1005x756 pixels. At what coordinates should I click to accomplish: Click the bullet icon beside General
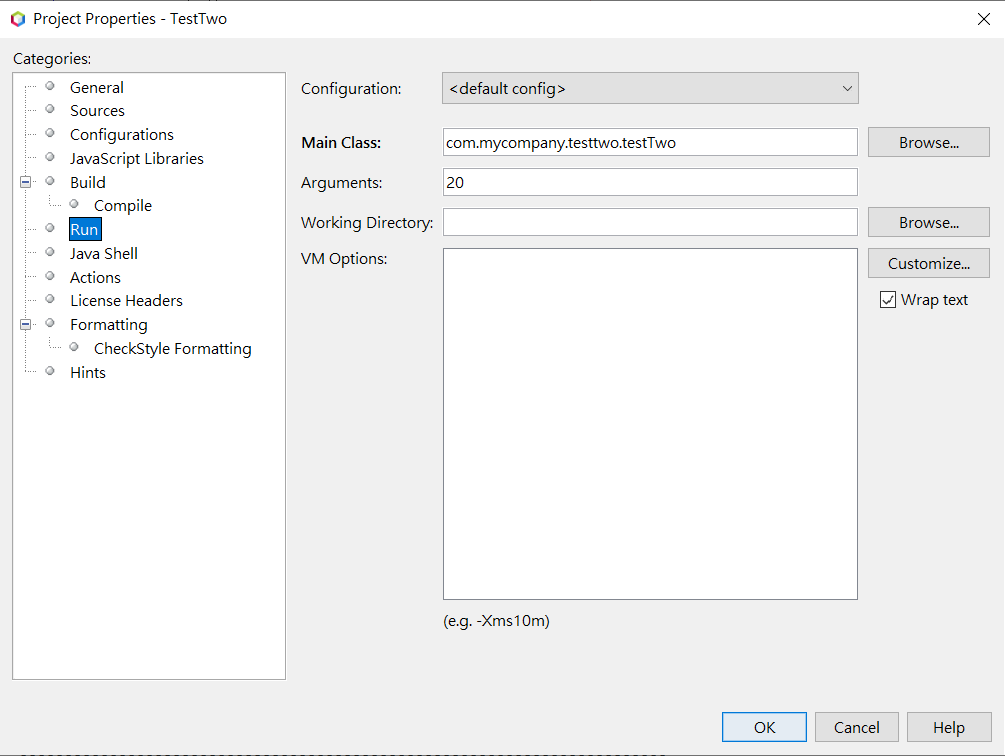click(50, 86)
